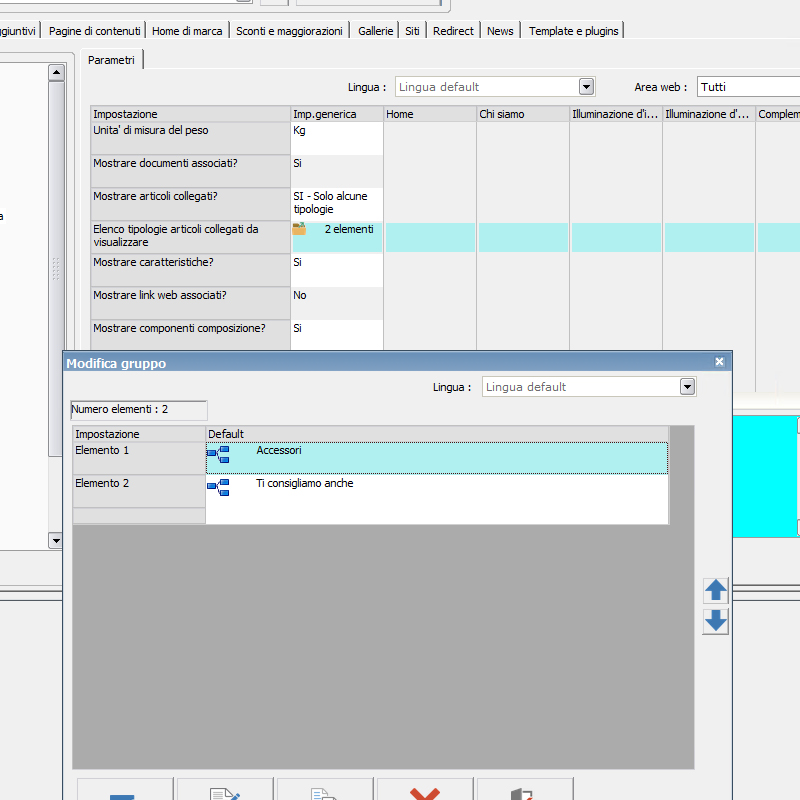Select the Parametri tab
This screenshot has width=800, height=800.
pos(111,60)
